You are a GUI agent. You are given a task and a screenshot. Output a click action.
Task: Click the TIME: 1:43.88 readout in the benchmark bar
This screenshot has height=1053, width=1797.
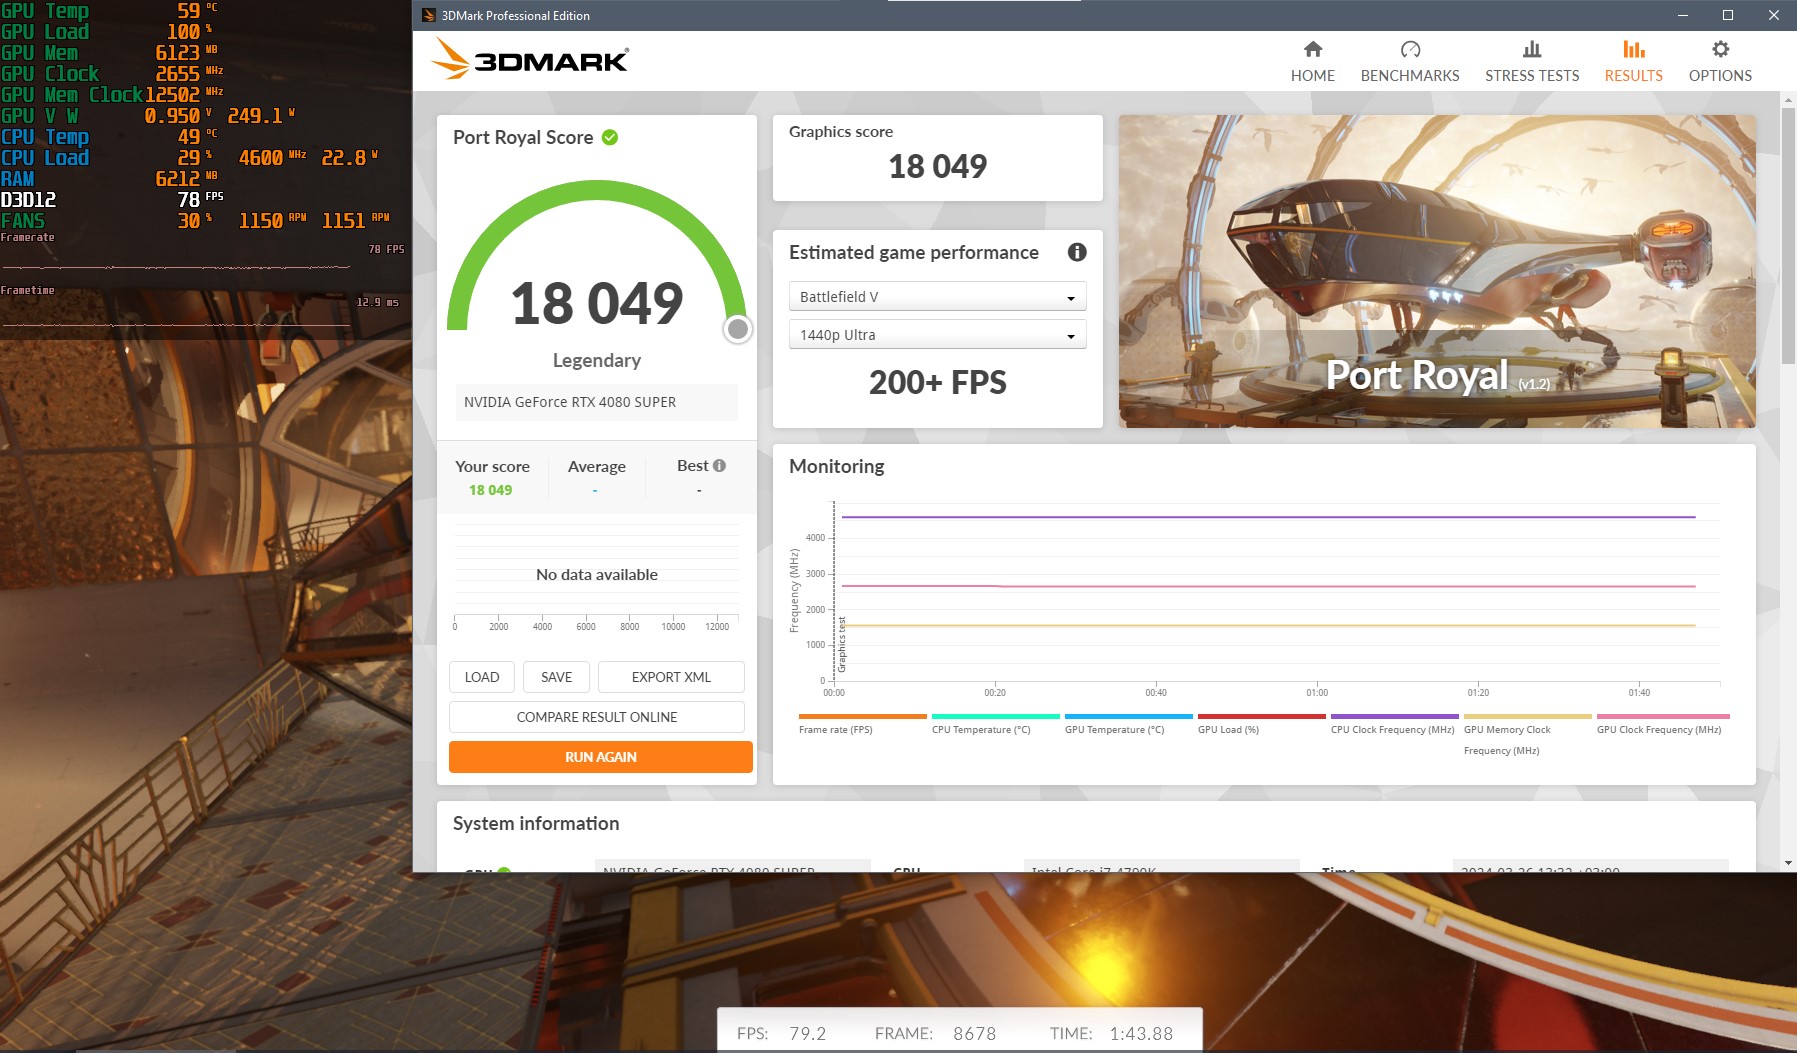pos(1111,1034)
